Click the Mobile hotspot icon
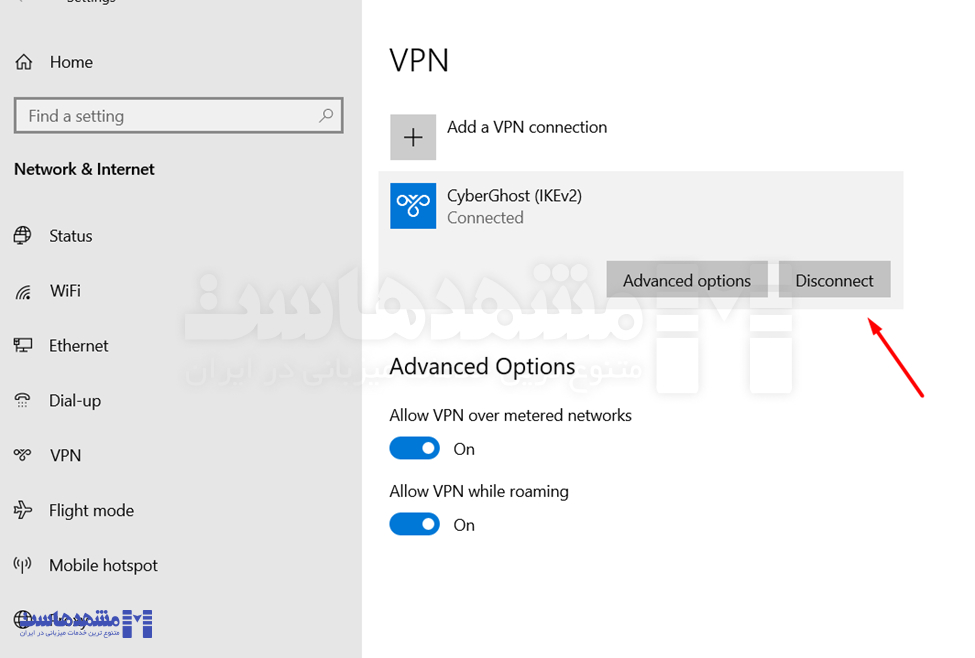975x658 pixels. 23,566
